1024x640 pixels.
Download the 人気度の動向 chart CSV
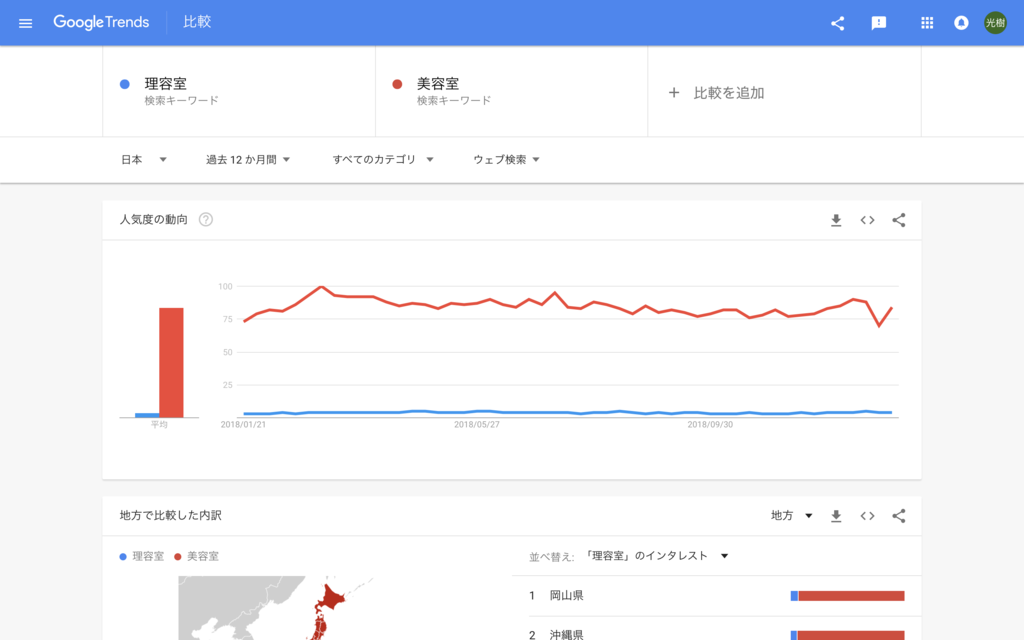coord(836,221)
